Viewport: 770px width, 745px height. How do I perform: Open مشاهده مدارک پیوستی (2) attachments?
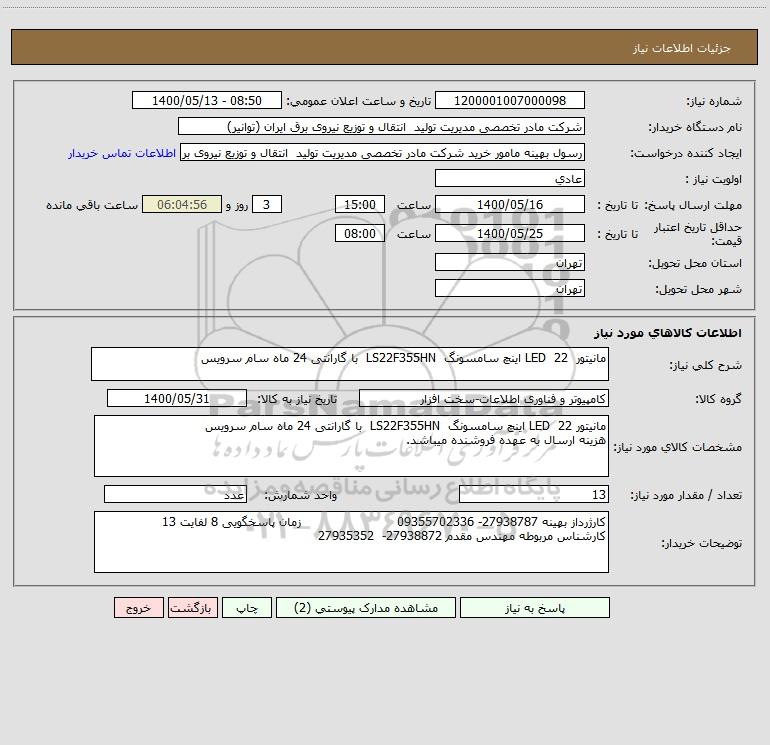pyautogui.click(x=366, y=608)
